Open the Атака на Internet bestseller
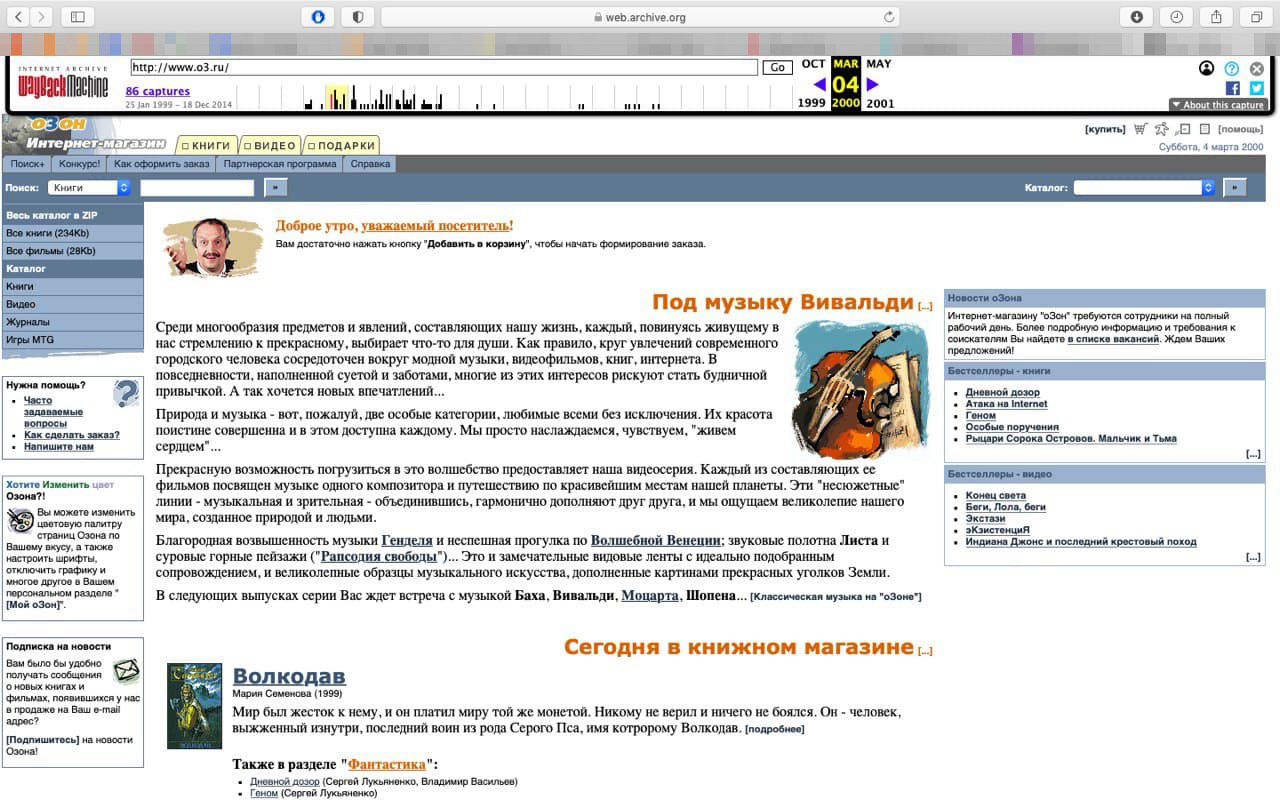This screenshot has height=800, width=1280. pyautogui.click(x=1007, y=404)
